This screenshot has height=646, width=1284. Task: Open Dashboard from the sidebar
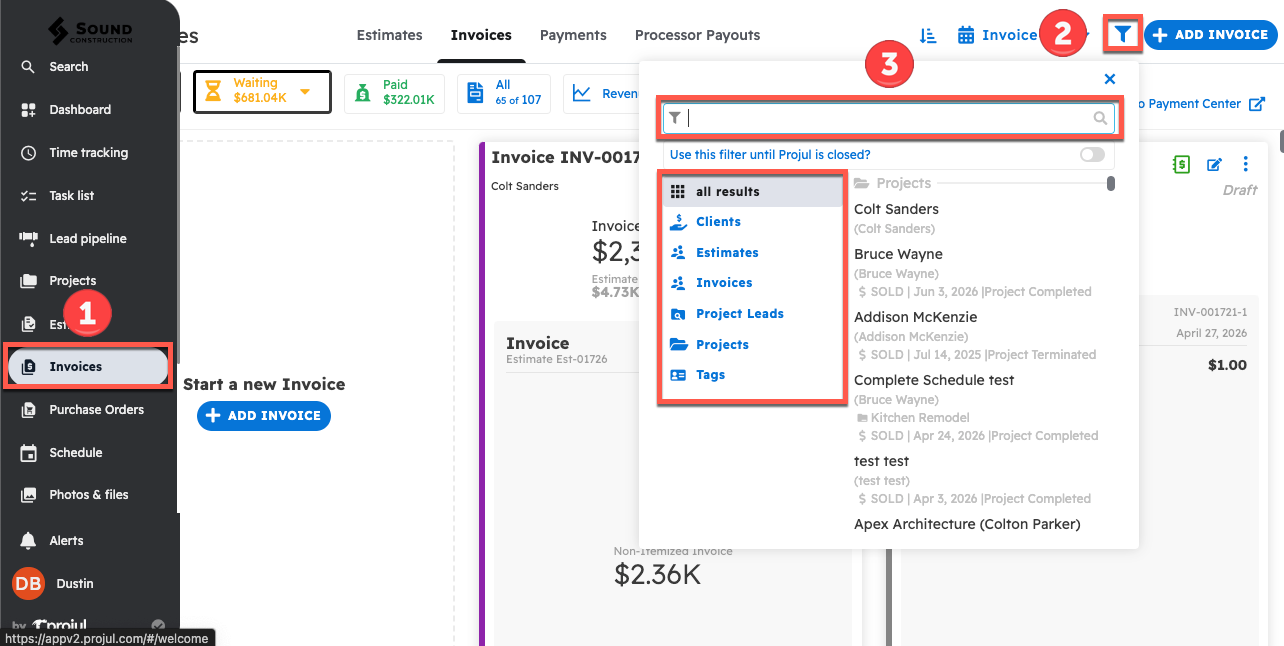80,110
